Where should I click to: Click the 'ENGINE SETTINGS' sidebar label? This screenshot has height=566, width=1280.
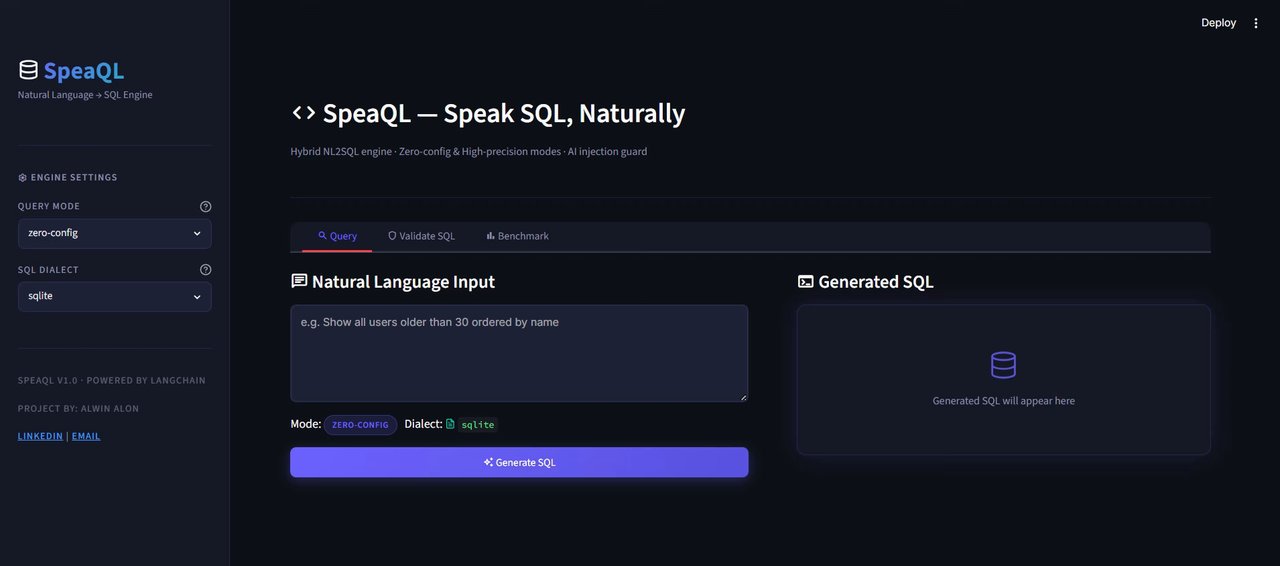(74, 178)
